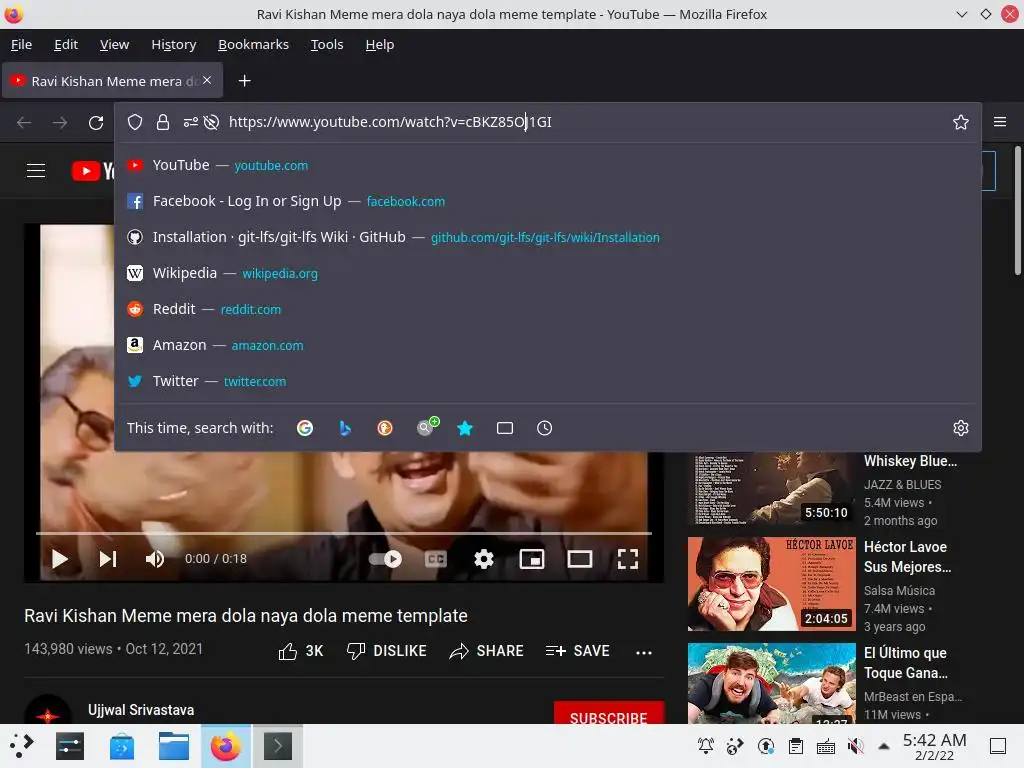Open the Héctor Lavoe 2:04:05 video thumbnail
1024x768 pixels.
771,584
